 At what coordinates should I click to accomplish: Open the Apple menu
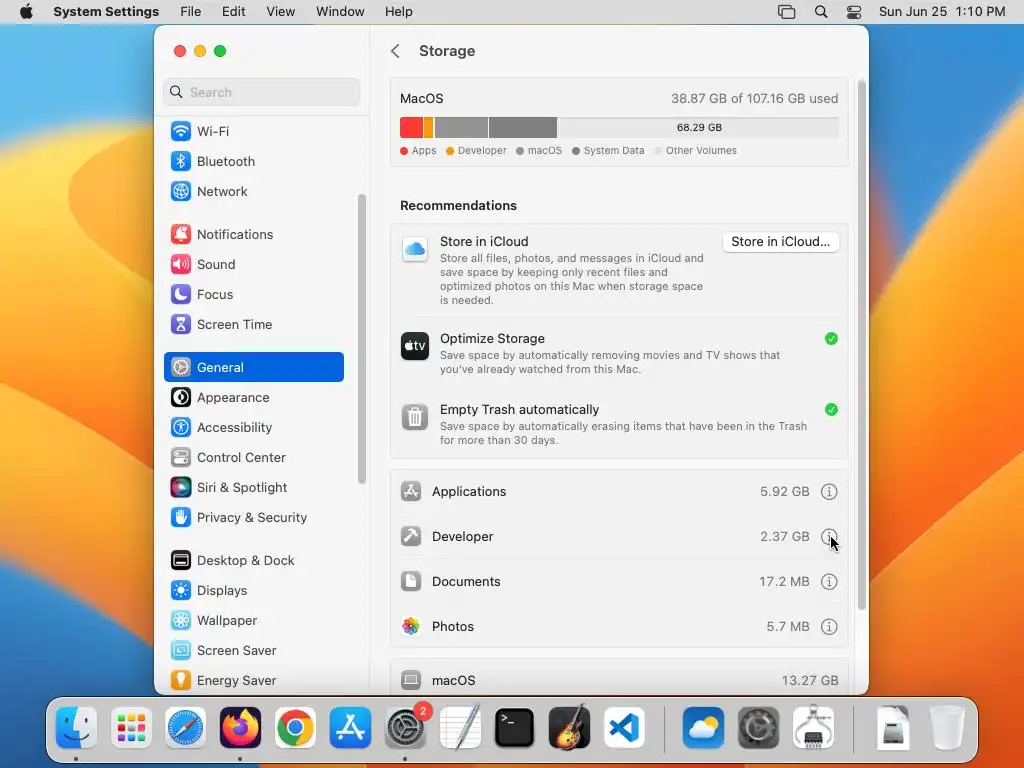click(26, 12)
